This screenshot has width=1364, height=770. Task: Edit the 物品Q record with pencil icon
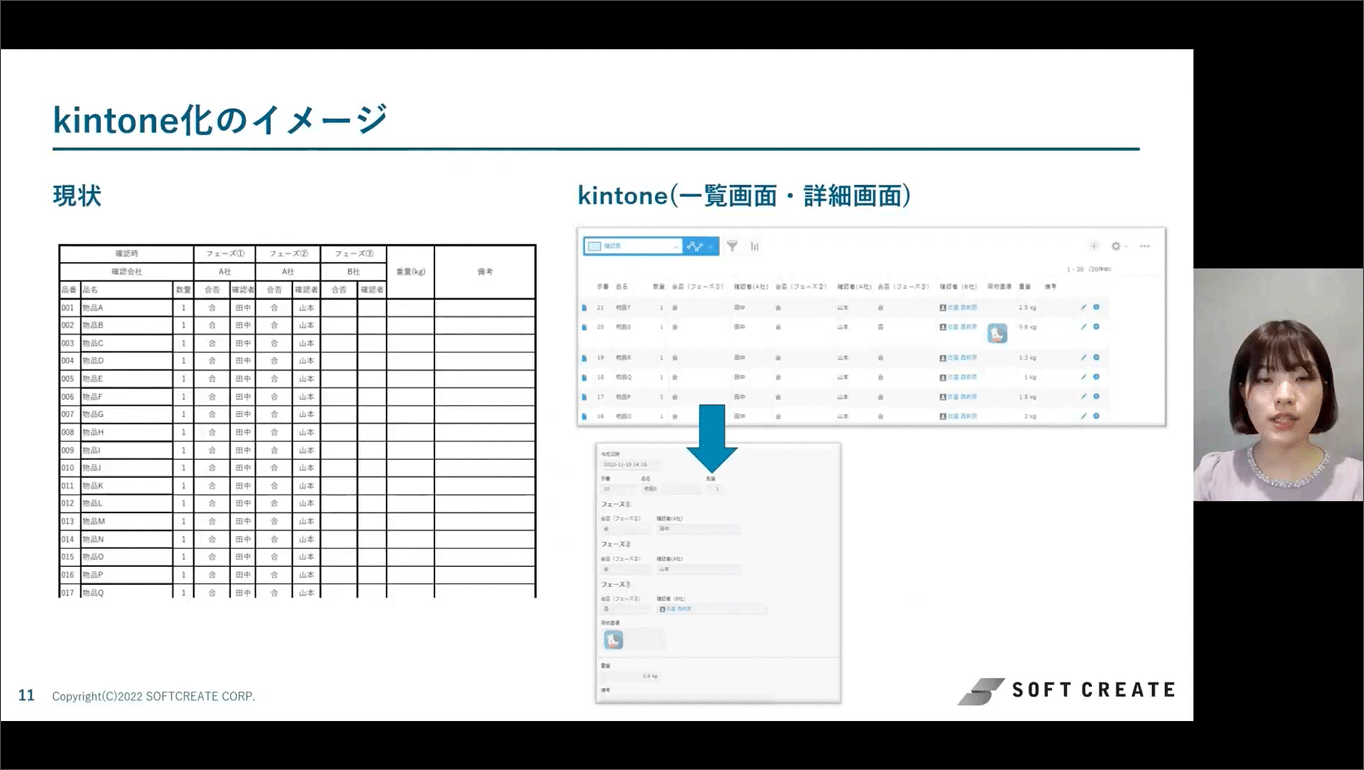tap(1083, 376)
